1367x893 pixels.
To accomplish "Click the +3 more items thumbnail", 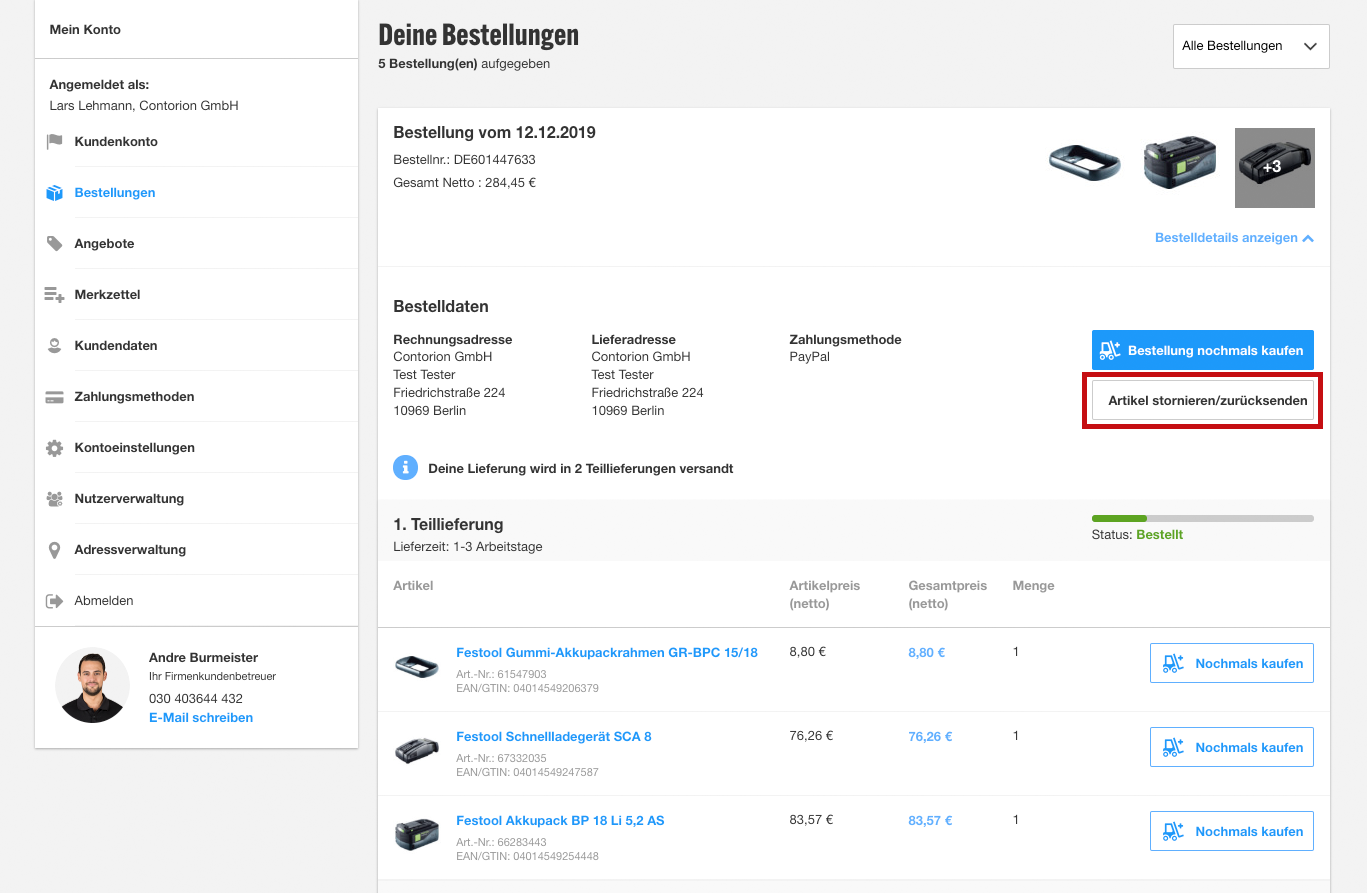I will pyautogui.click(x=1274, y=168).
